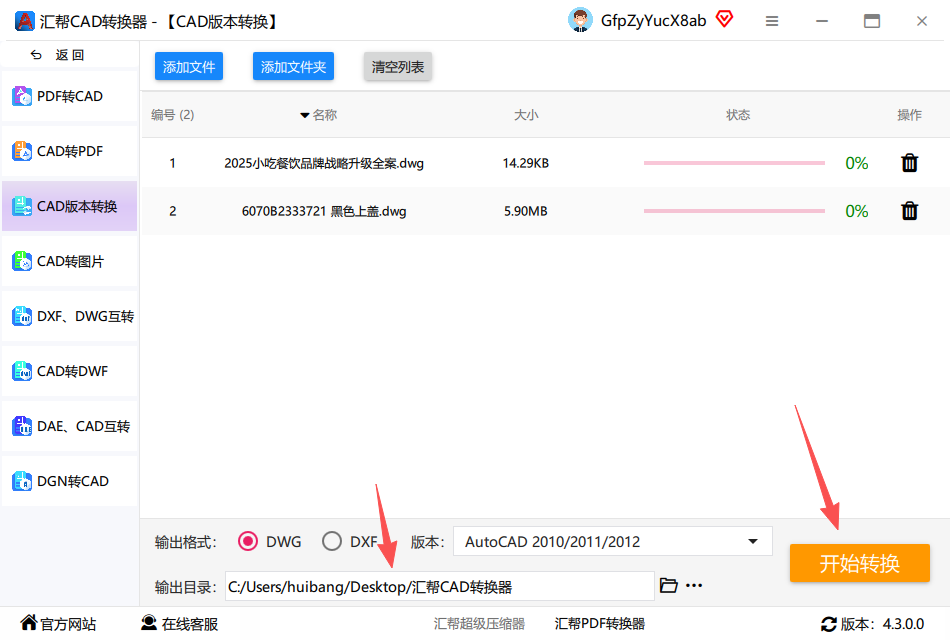Check for updates via version refresh icon
950x640 pixels.
(828, 624)
